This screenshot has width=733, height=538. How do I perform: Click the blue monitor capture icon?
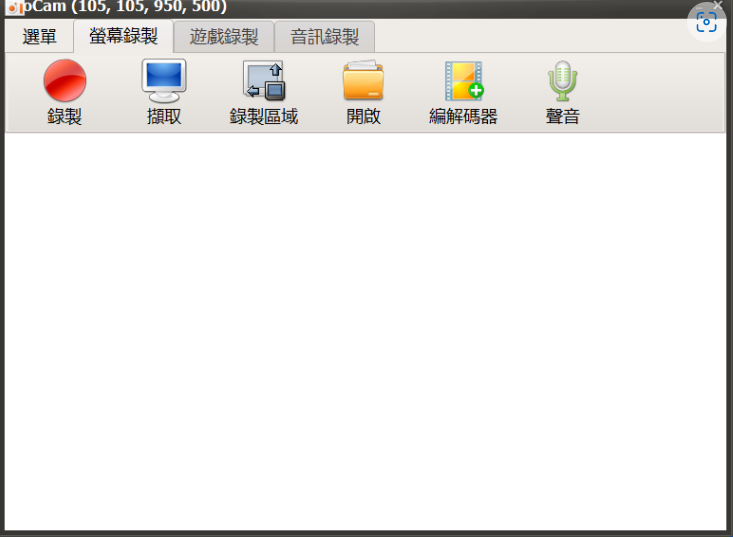point(164,80)
